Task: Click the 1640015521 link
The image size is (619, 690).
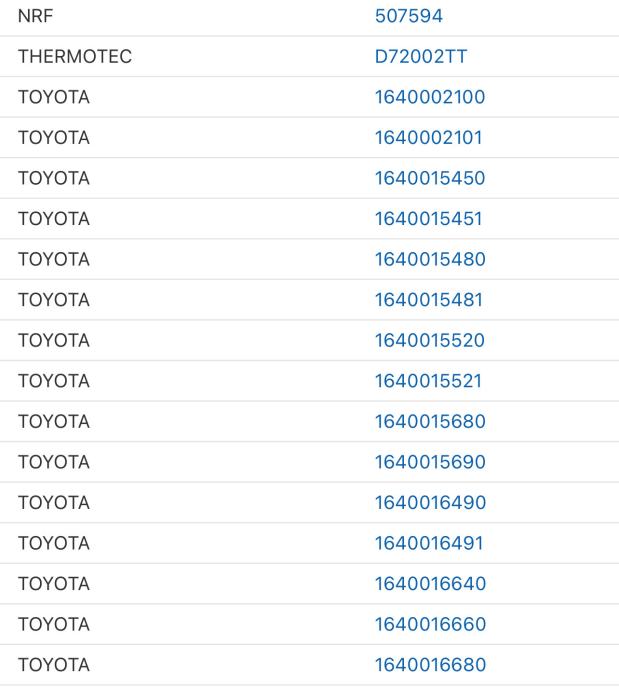Action: pos(428,381)
